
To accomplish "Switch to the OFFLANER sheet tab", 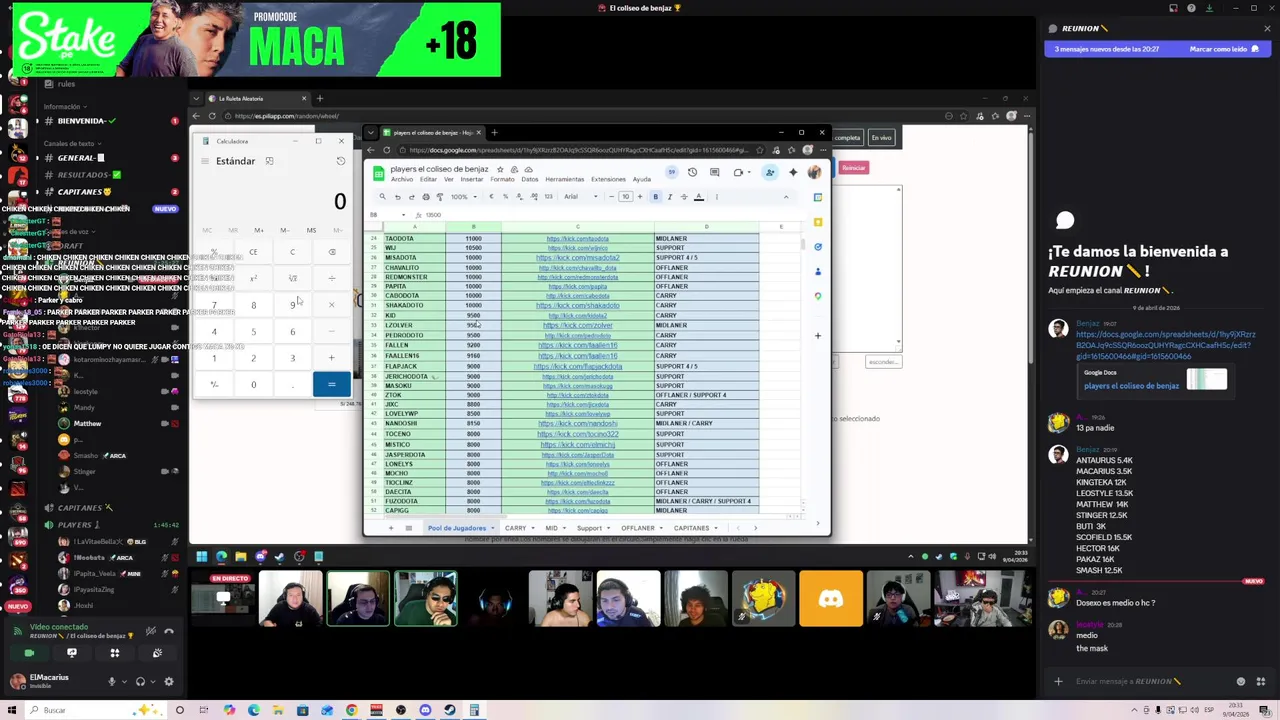I will pos(638,528).
